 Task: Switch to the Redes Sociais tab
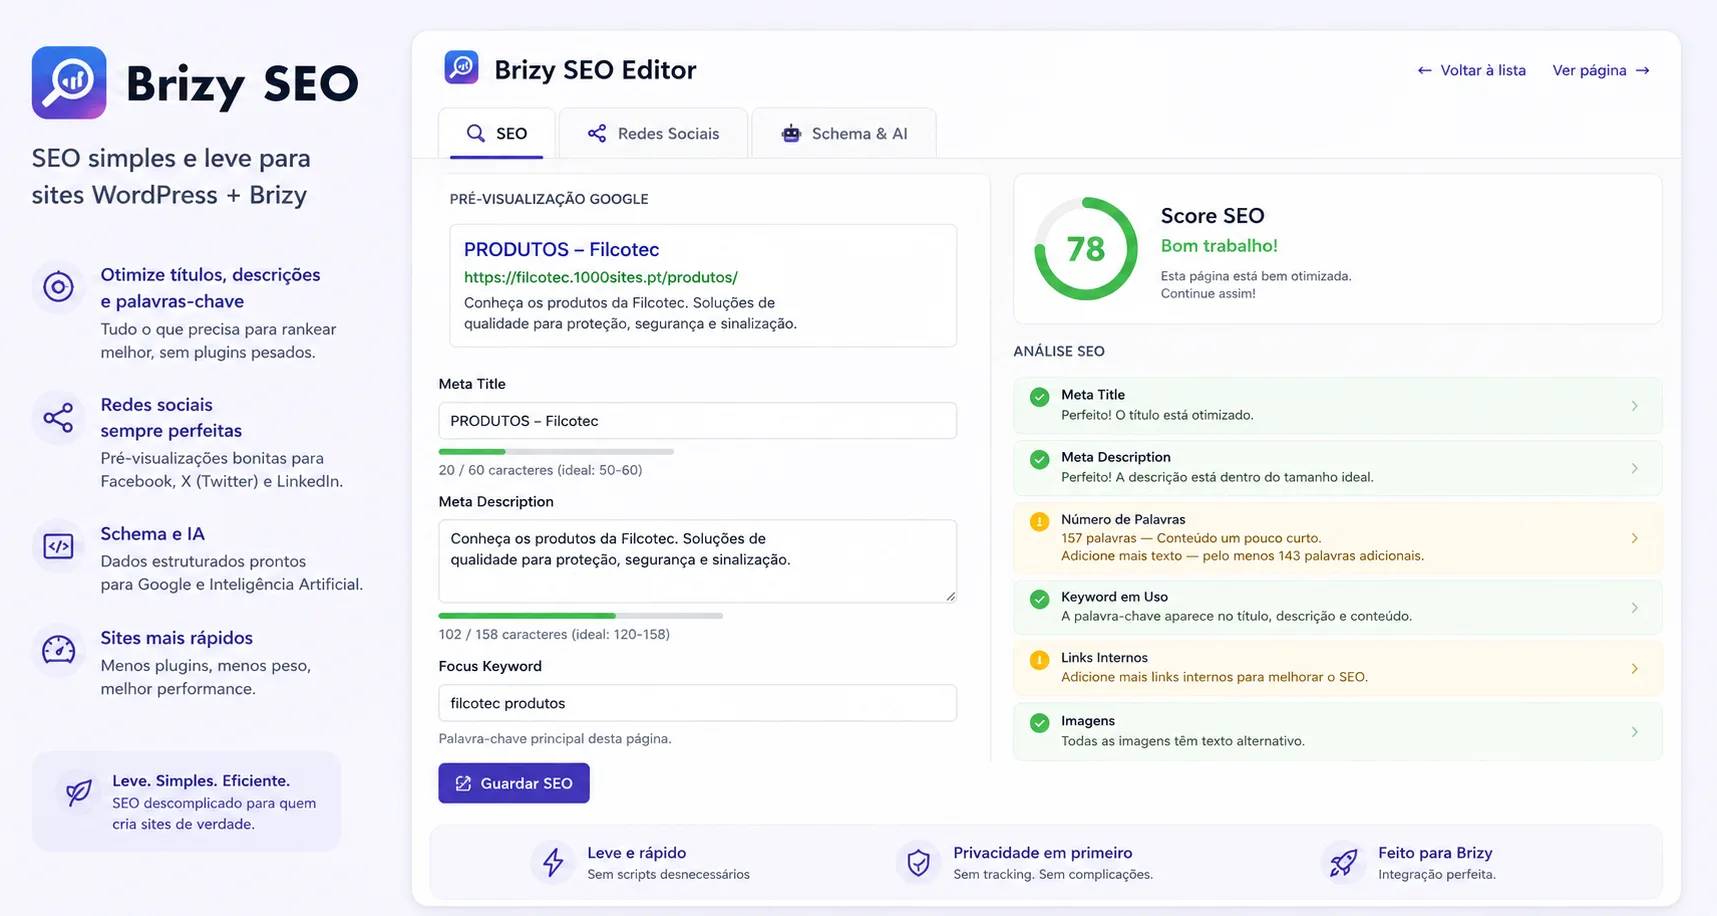653,133
